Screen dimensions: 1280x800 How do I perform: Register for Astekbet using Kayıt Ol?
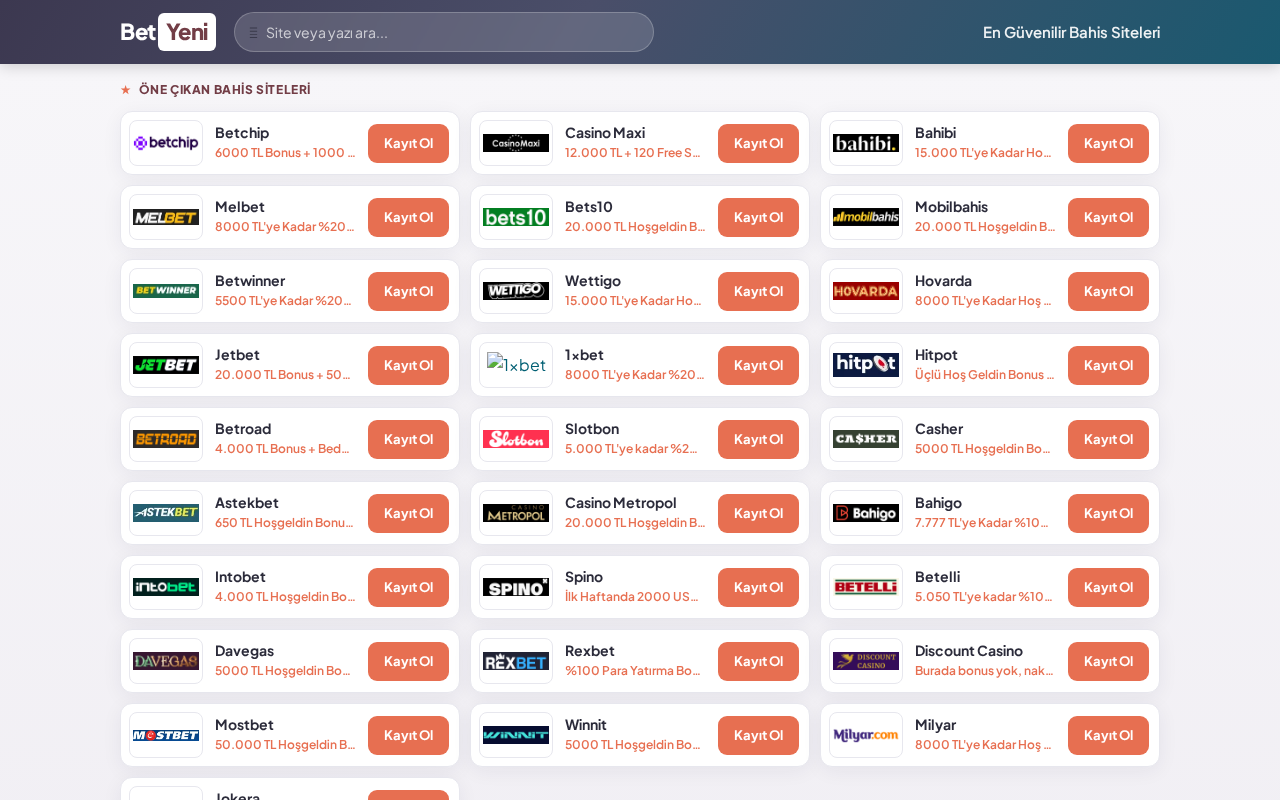coord(408,513)
